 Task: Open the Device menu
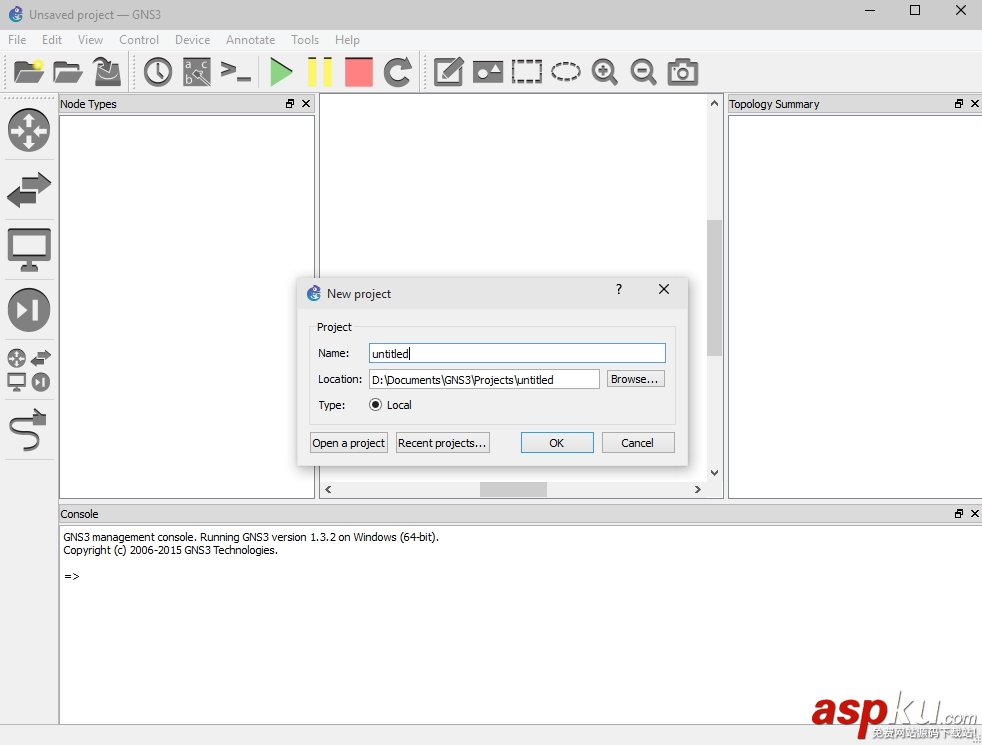pos(192,39)
